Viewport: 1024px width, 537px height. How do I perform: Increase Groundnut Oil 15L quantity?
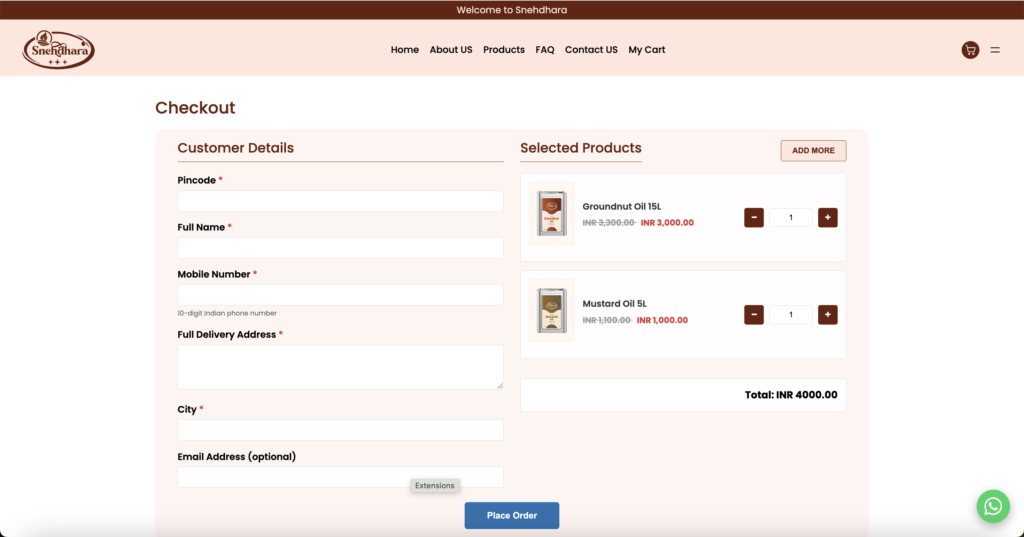coord(827,218)
